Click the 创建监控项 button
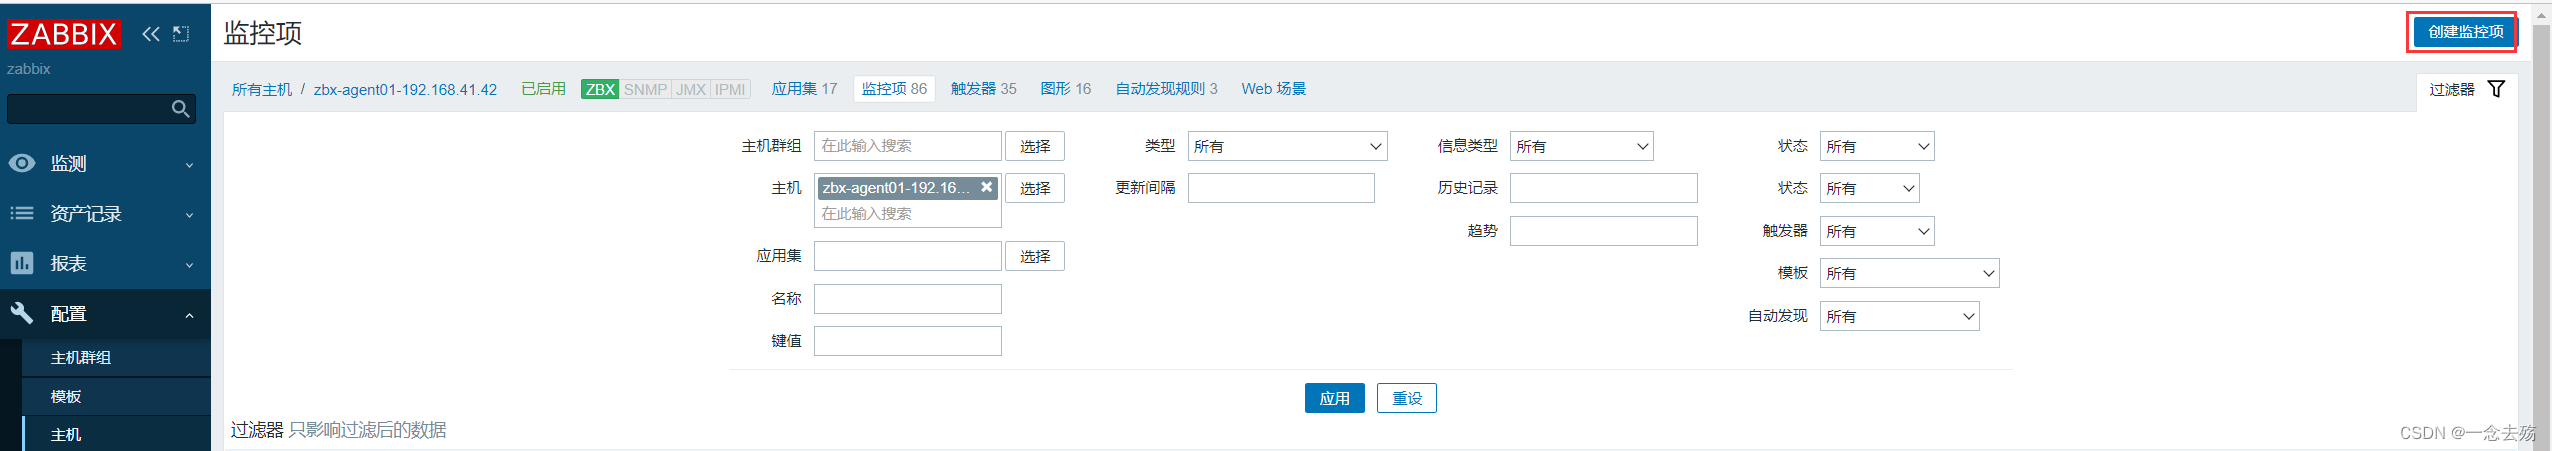The image size is (2552, 451). tap(2465, 32)
